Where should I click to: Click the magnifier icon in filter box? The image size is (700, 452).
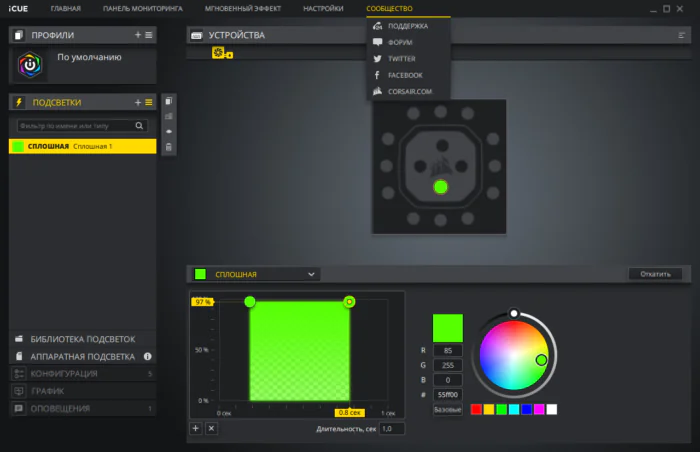pyautogui.click(x=139, y=126)
